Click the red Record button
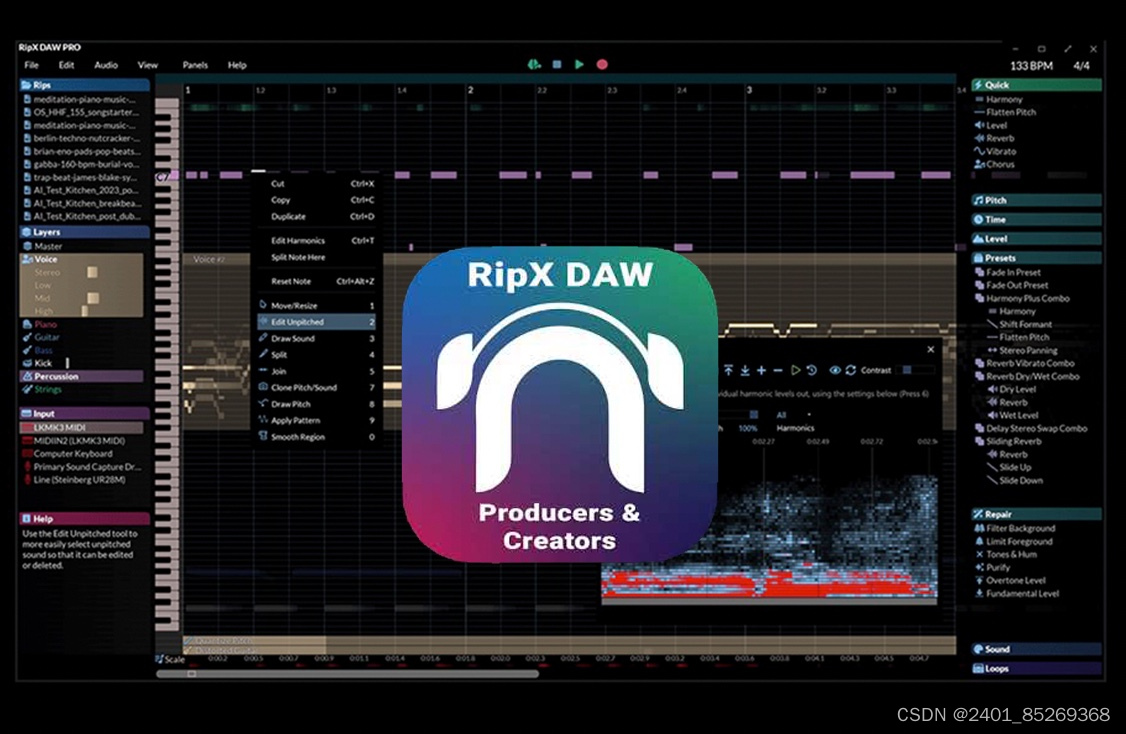 click(601, 63)
